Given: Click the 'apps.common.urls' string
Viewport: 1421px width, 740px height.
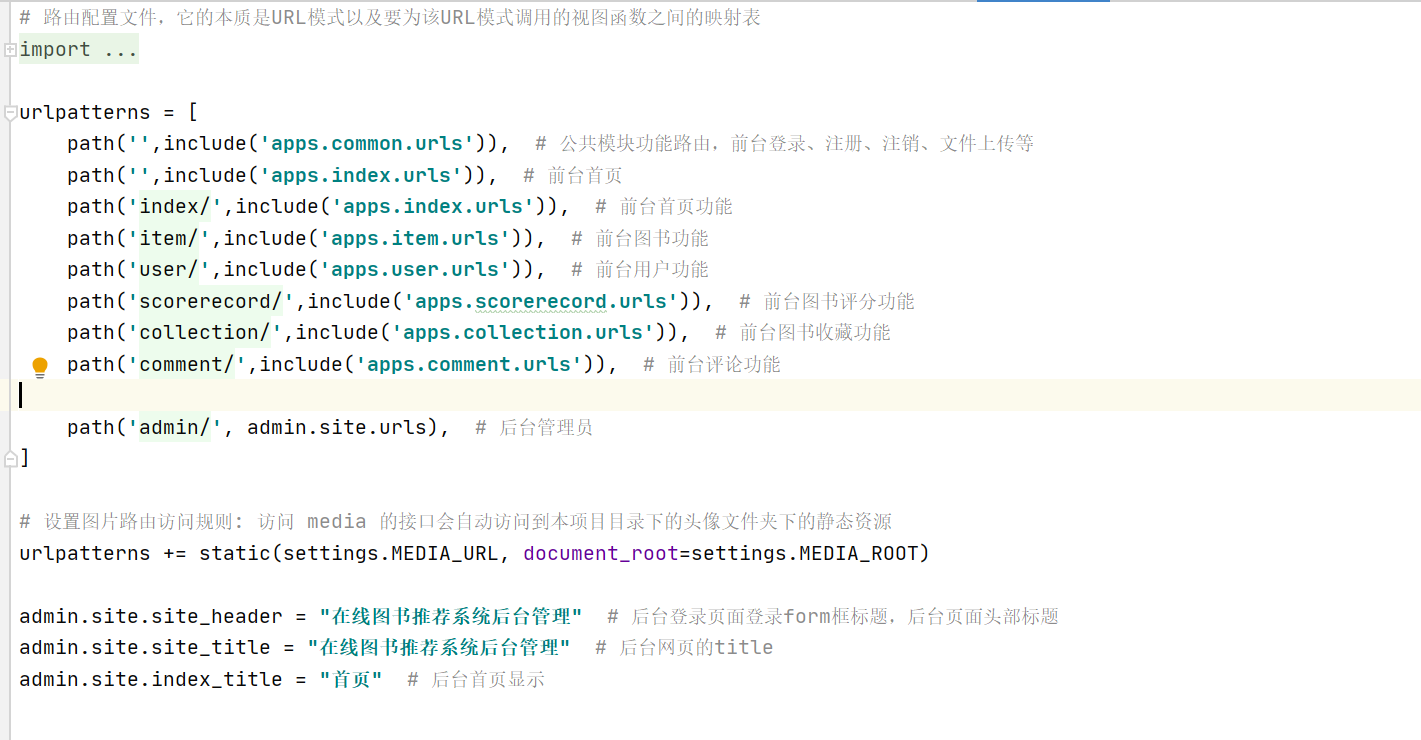Looking at the screenshot, I should [x=367, y=144].
